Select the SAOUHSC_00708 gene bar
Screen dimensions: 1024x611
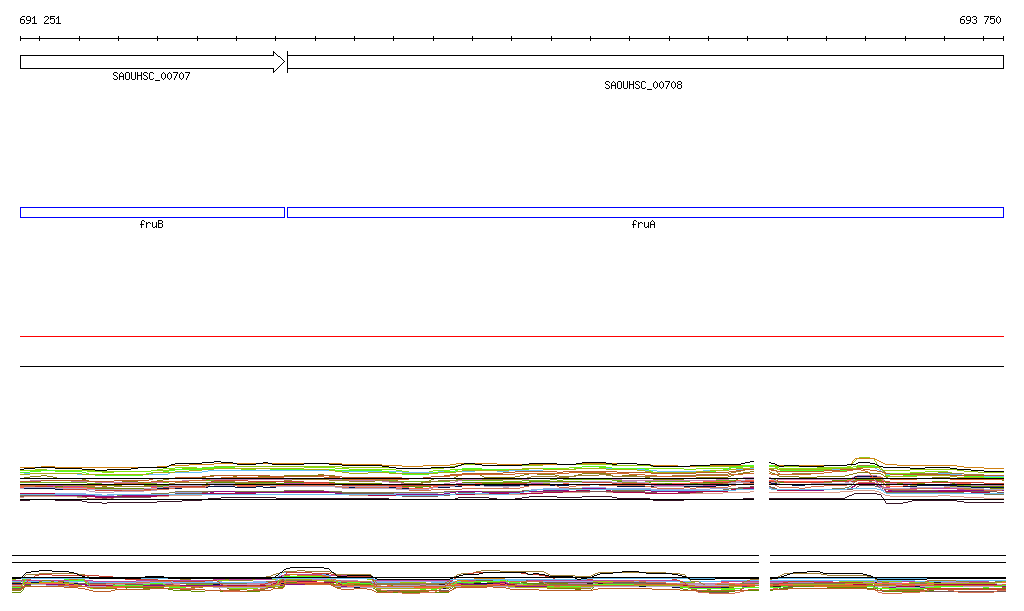(x=645, y=62)
